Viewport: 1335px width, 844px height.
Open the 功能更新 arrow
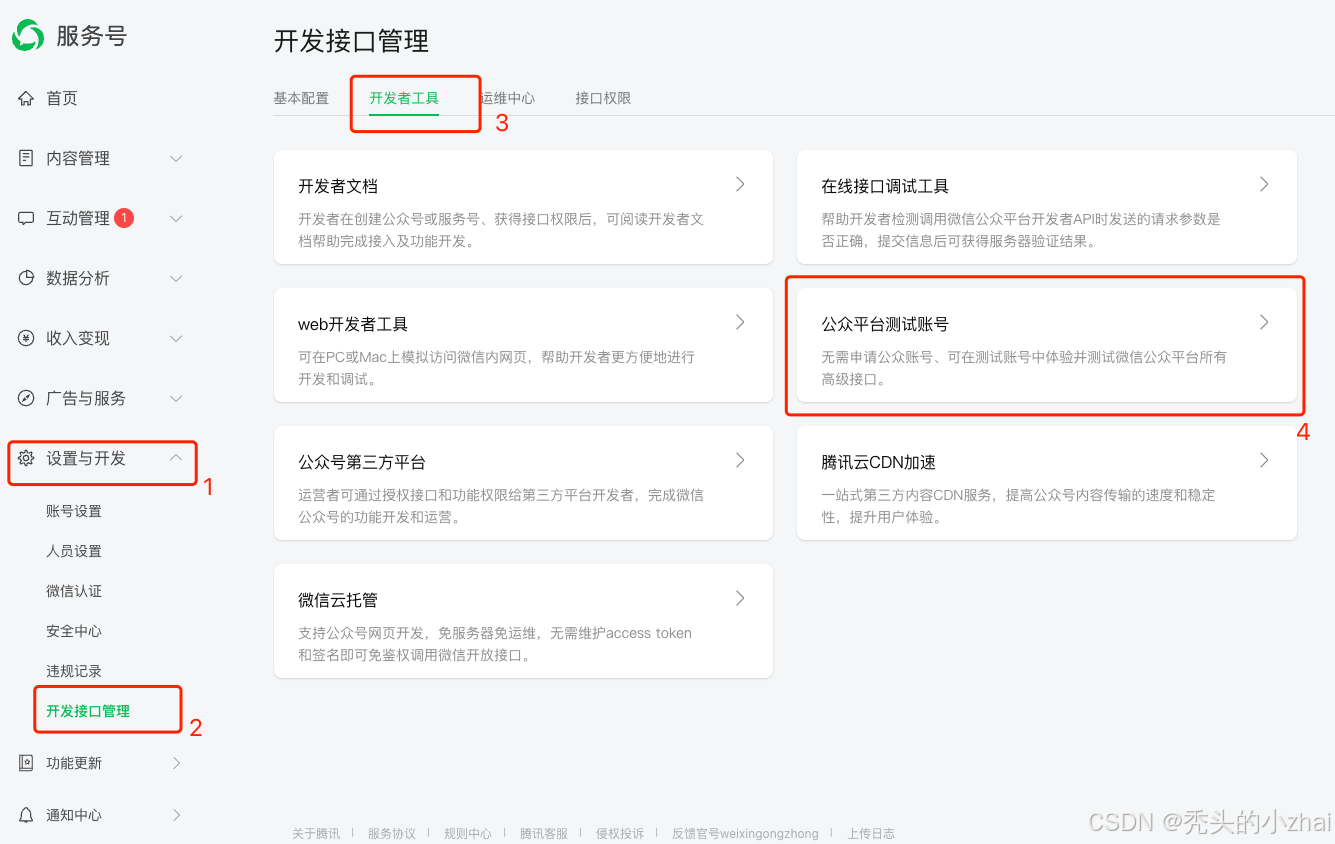pyautogui.click(x=177, y=763)
